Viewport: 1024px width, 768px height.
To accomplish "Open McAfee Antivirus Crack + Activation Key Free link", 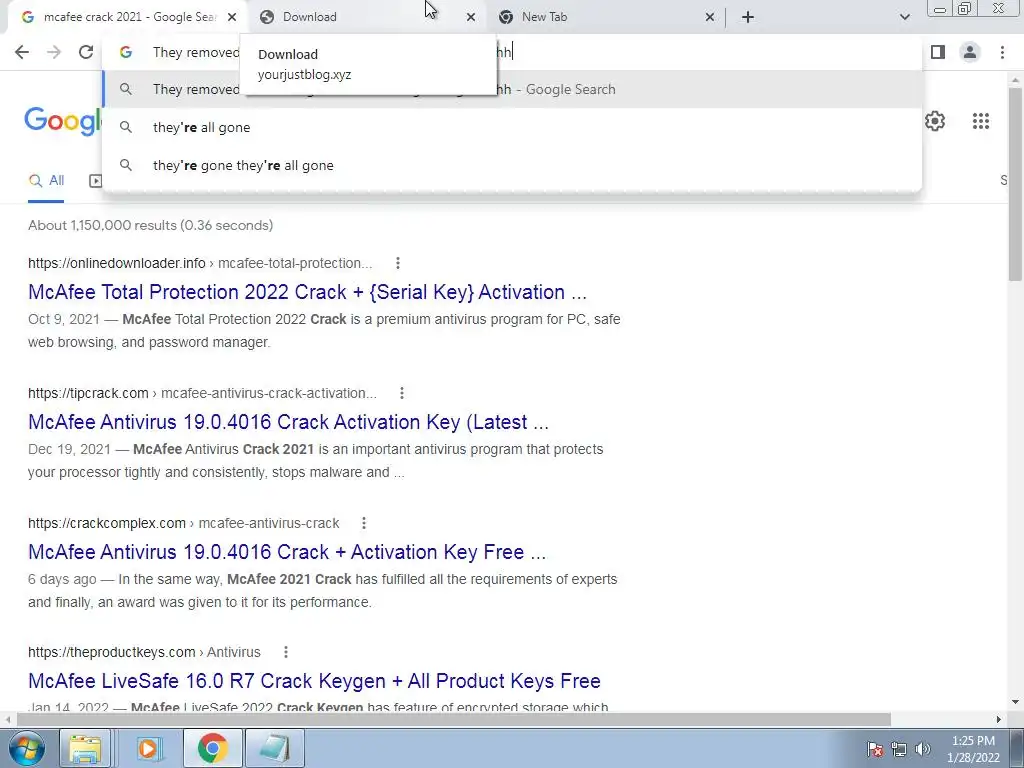I will (287, 552).
